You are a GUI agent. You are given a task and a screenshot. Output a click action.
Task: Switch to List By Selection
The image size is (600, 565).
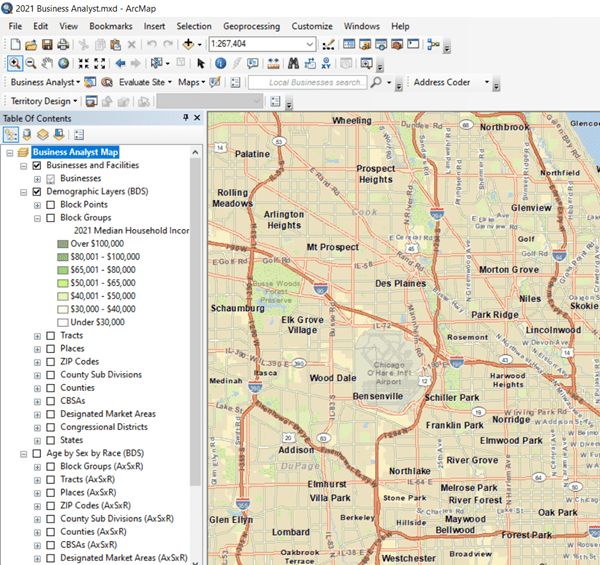[59, 135]
